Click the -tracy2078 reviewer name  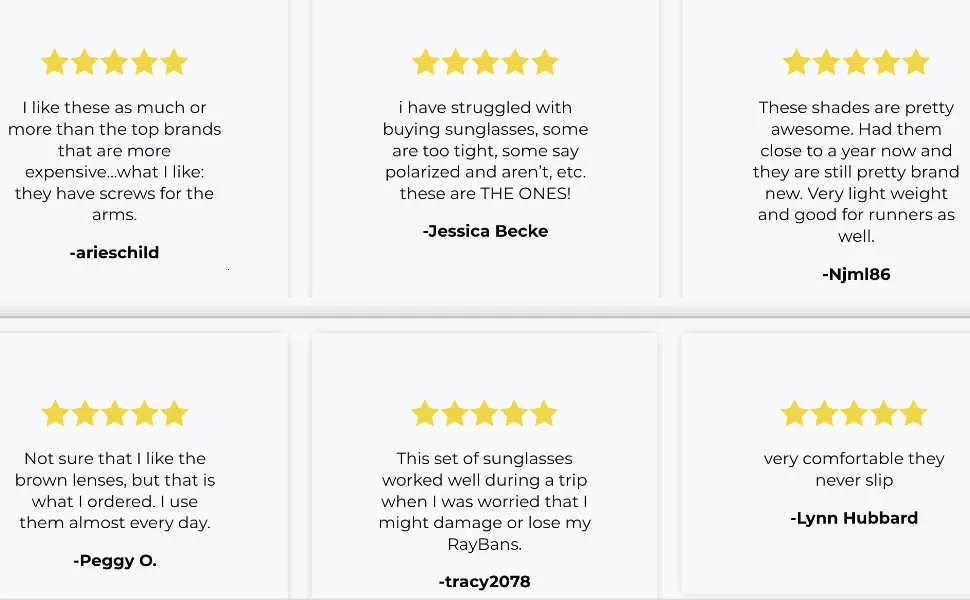(484, 582)
